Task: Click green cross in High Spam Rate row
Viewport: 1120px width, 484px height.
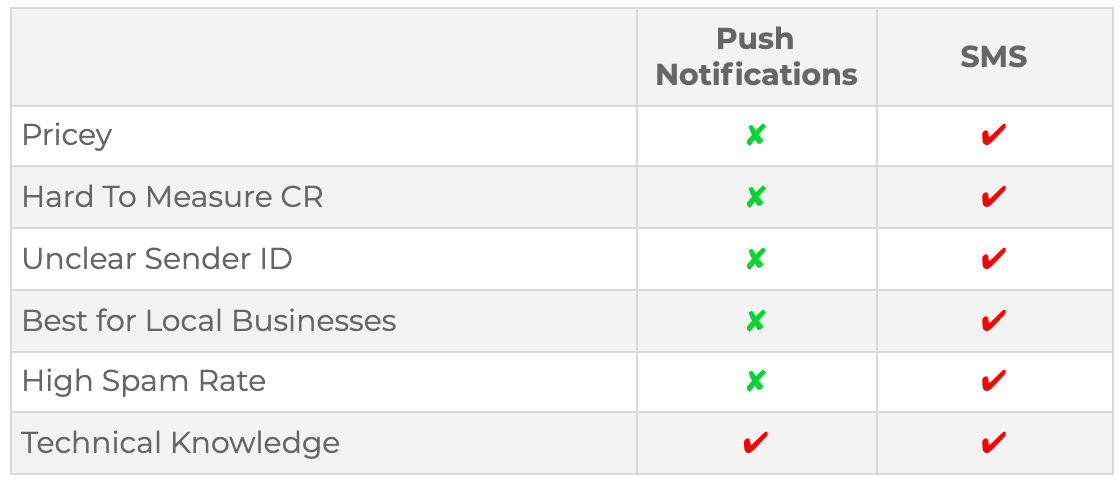Action: 756,382
